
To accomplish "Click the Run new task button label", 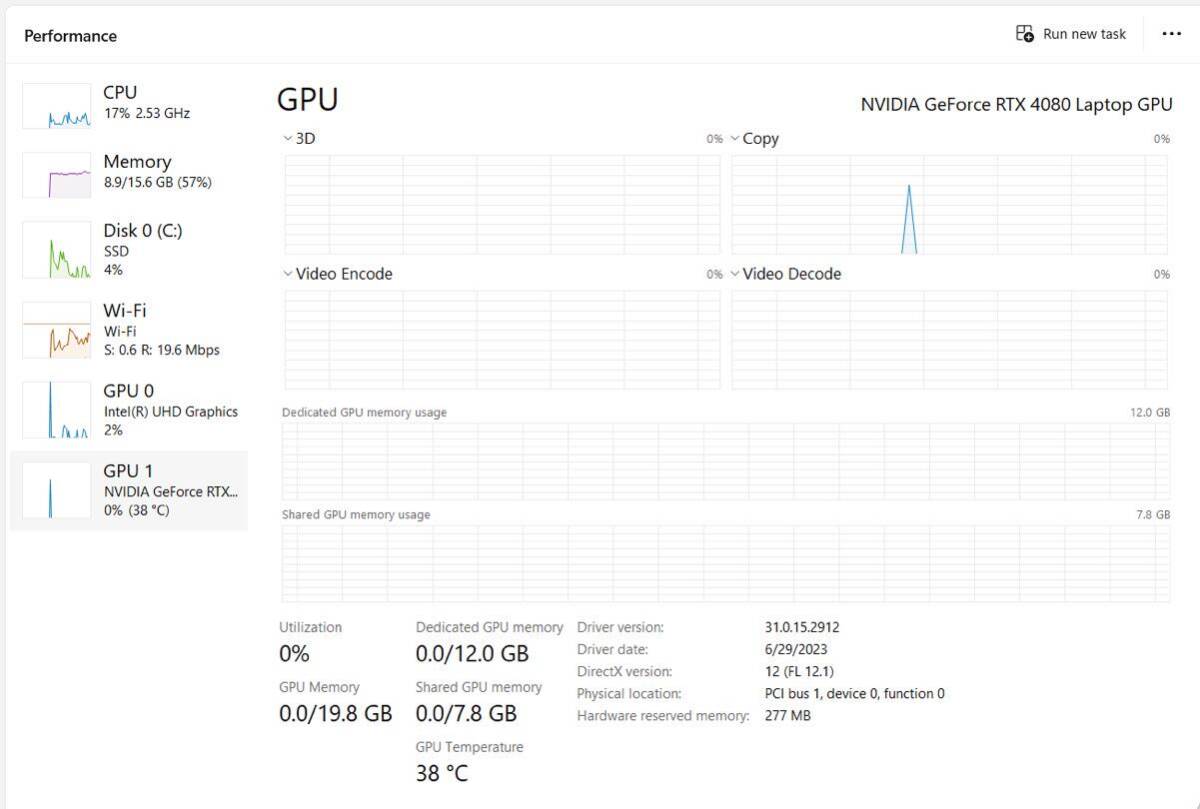I will tap(1084, 34).
